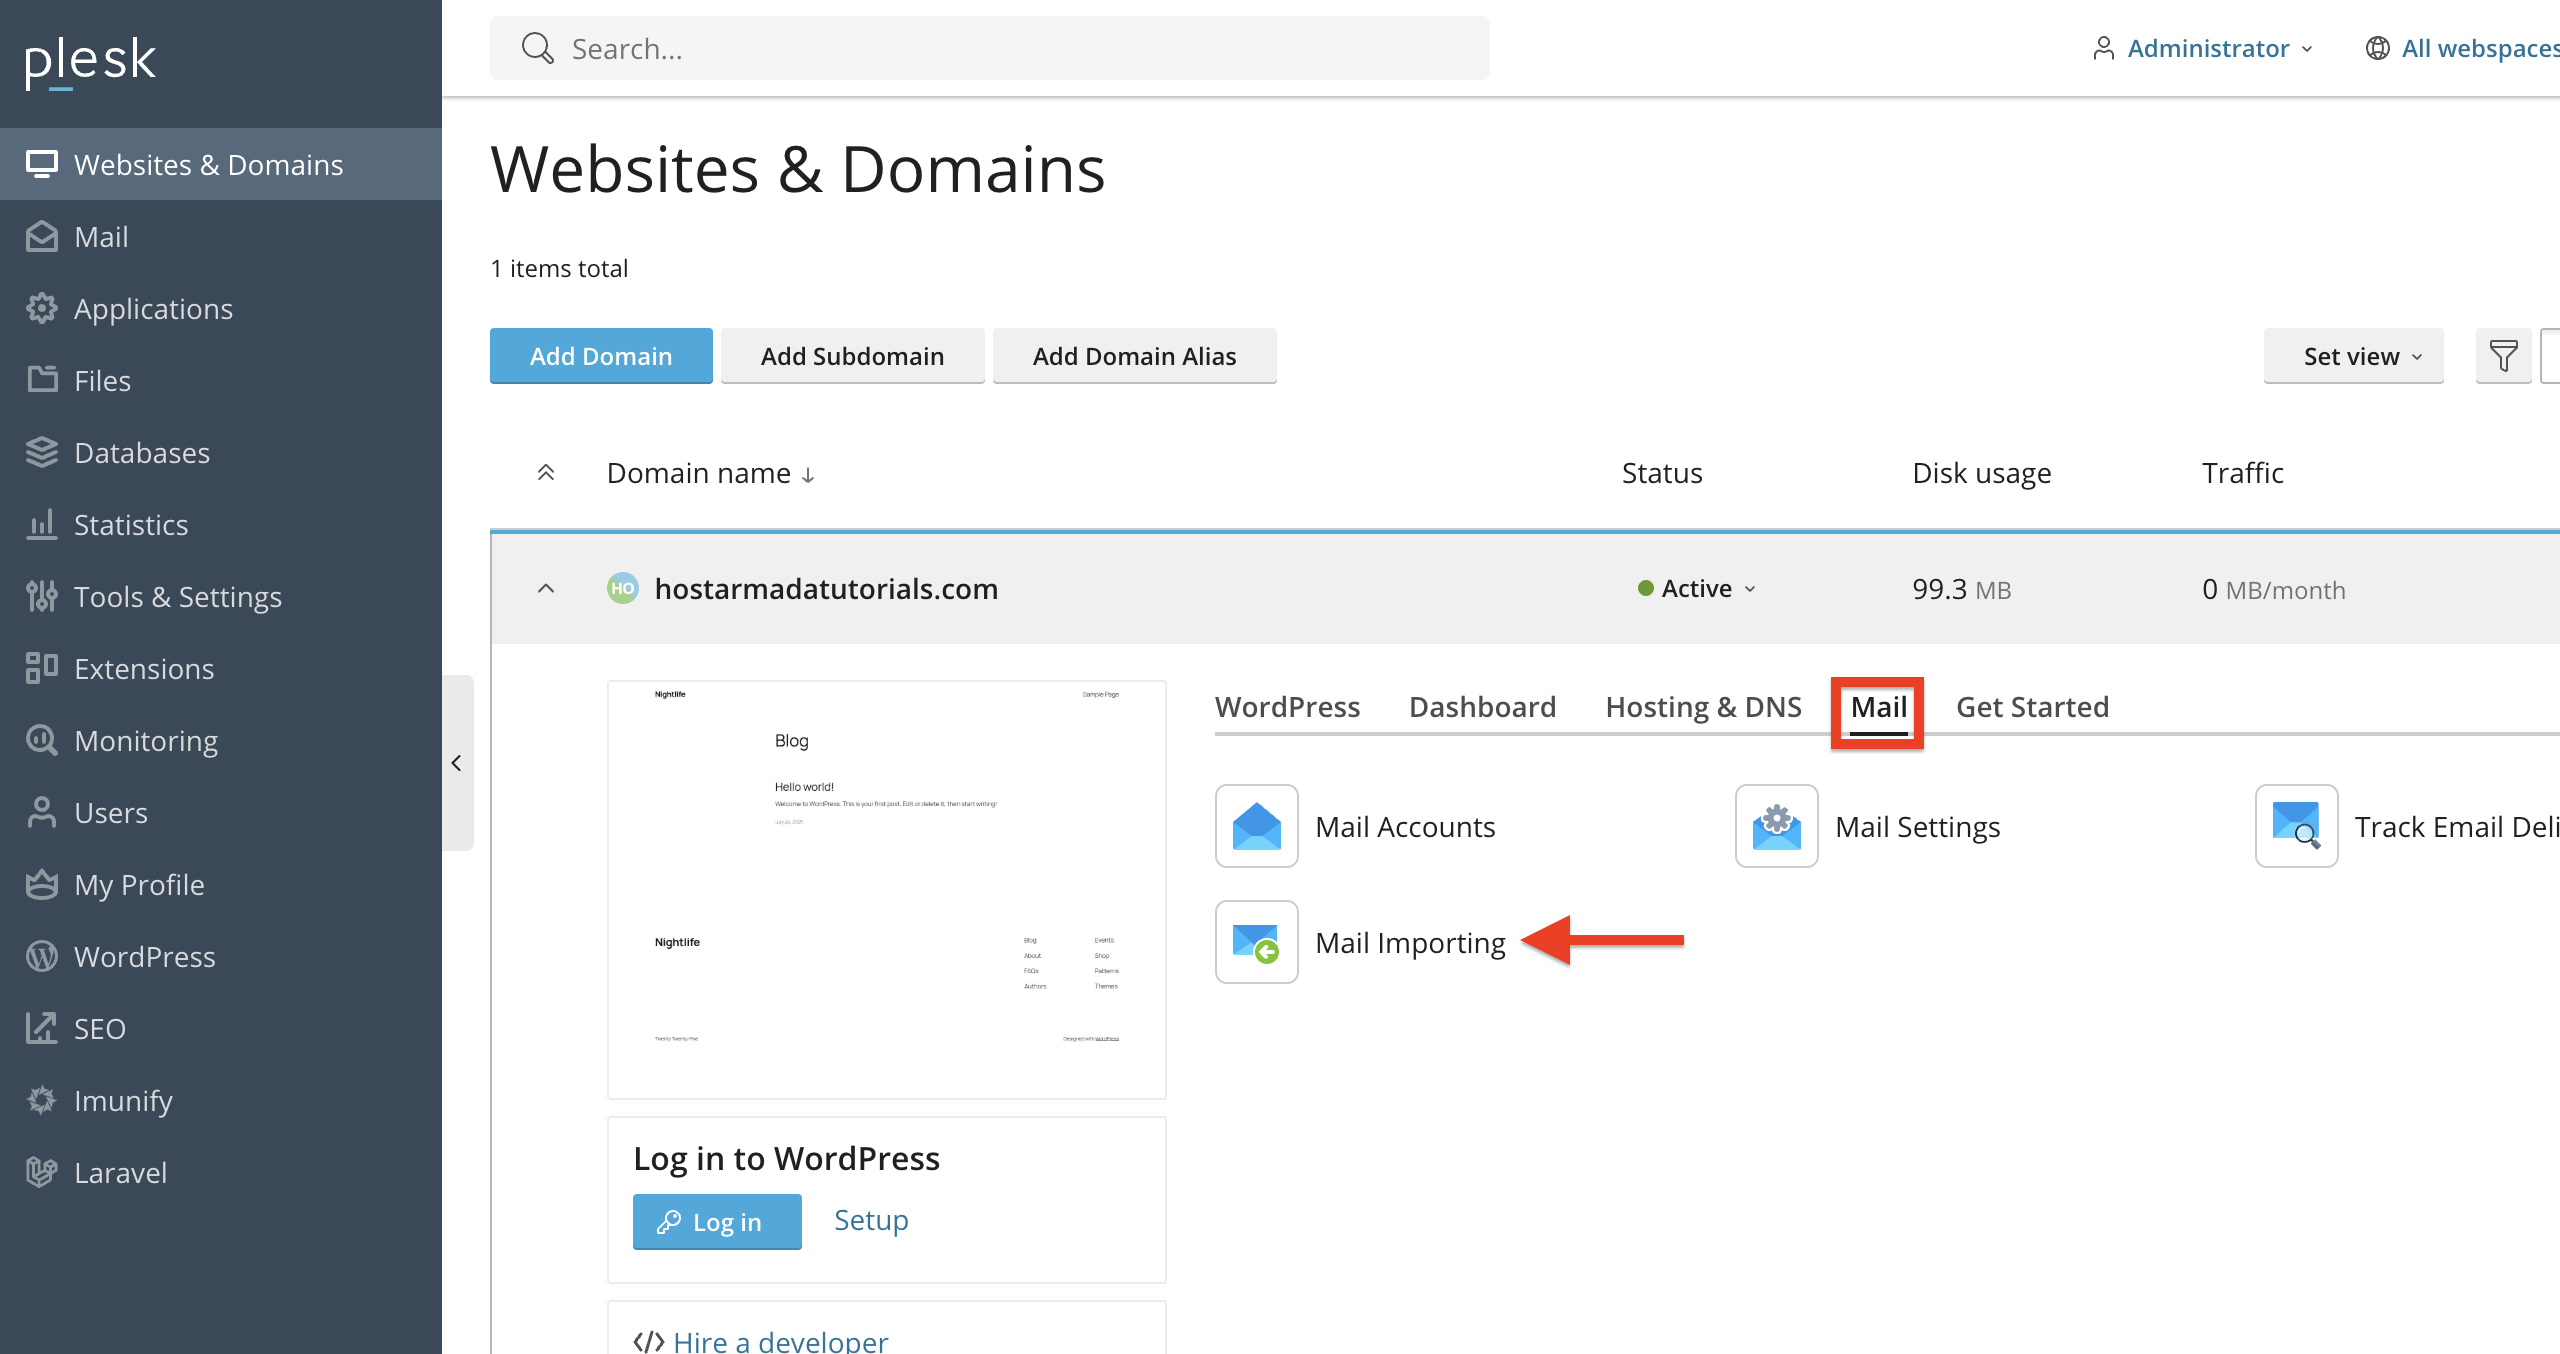Collapse all domains with double-chevron icon

tap(546, 473)
